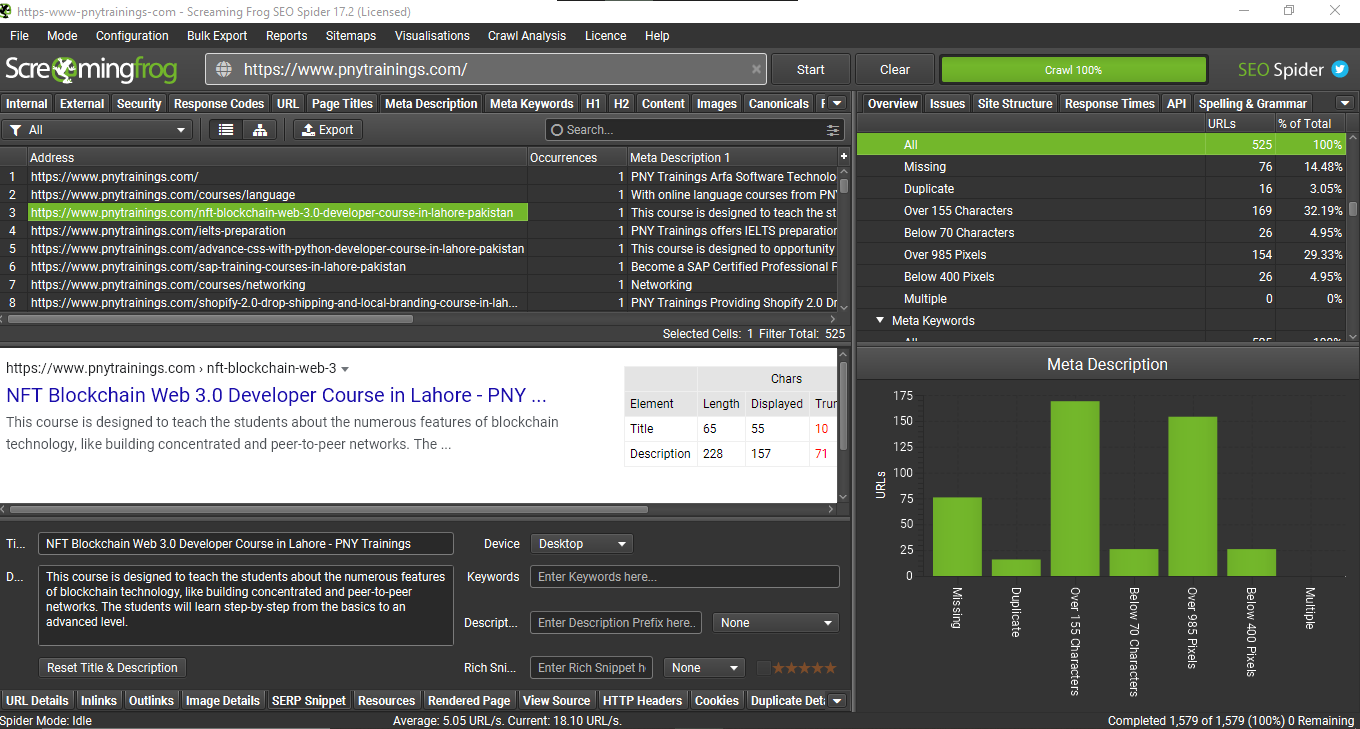This screenshot has width=1360, height=729.
Task: Switch to the Page Titles tab
Action: coord(342,103)
